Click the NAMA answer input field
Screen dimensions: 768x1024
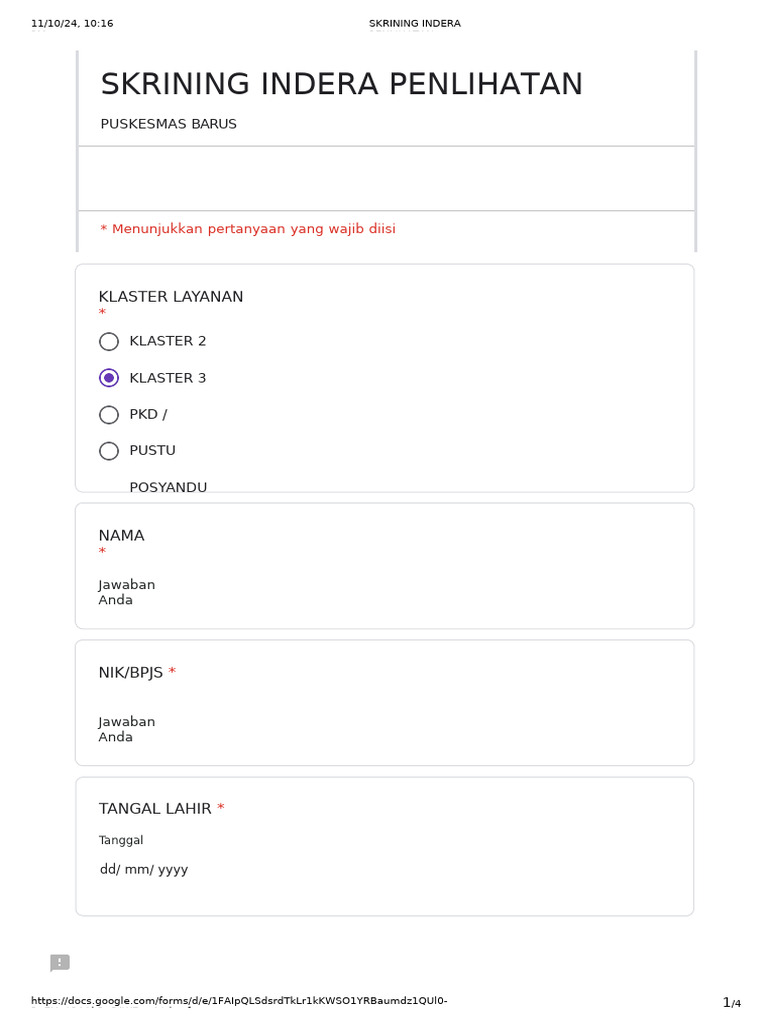[127, 593]
